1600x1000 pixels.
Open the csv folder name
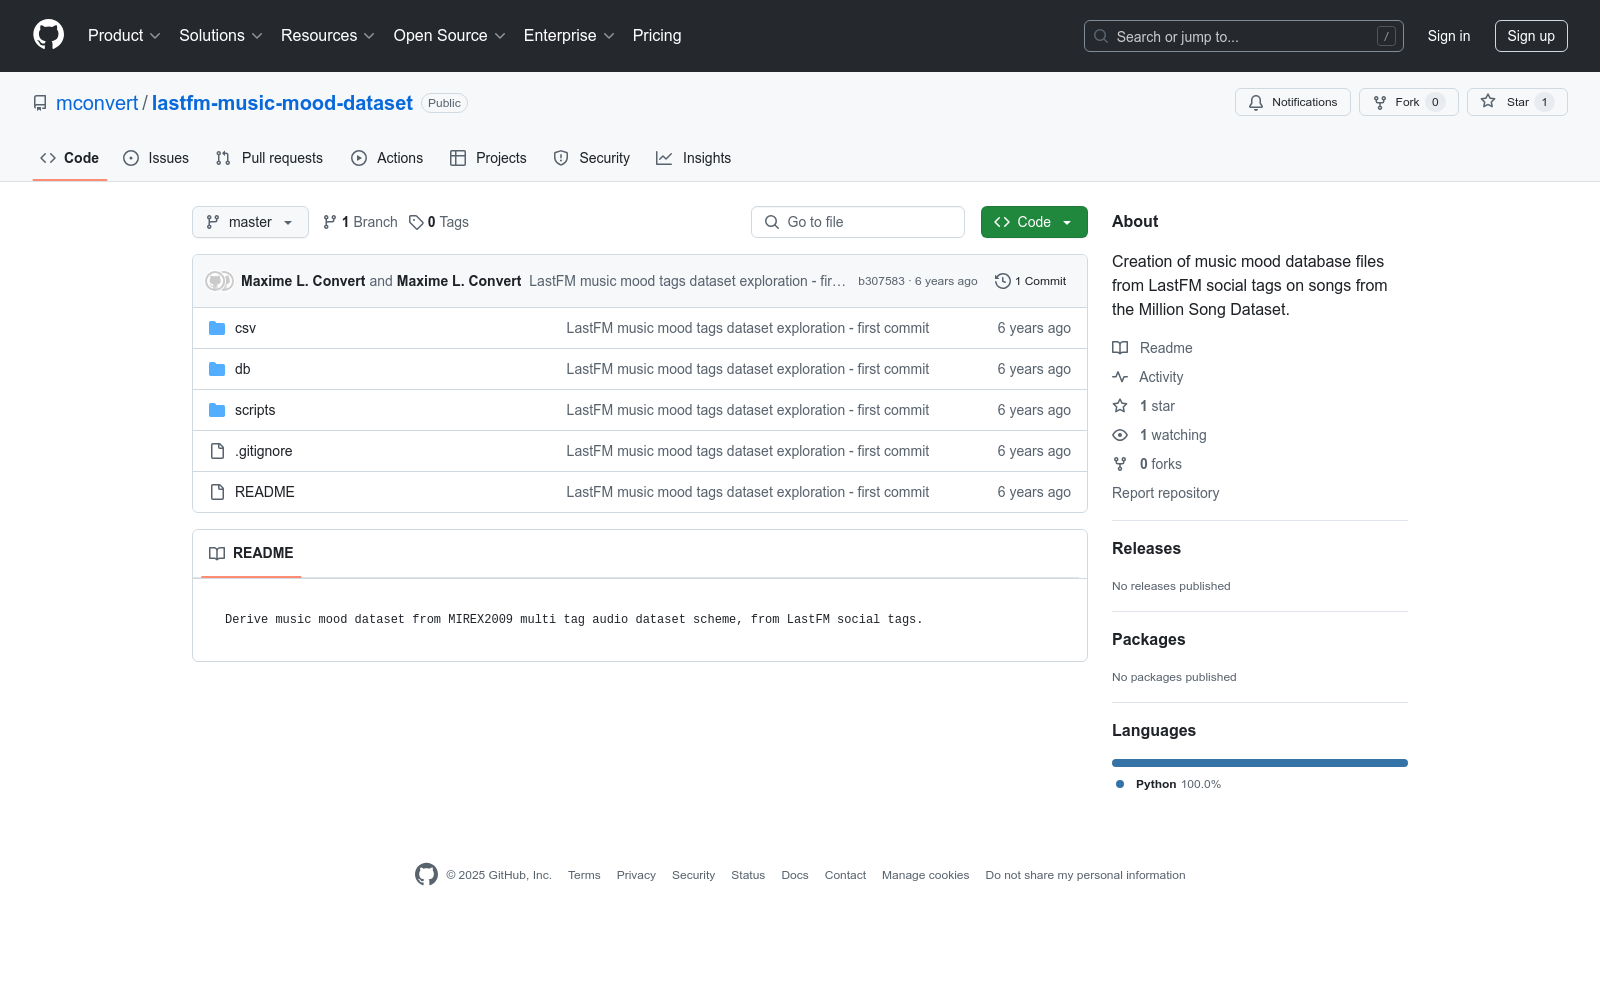tap(245, 328)
